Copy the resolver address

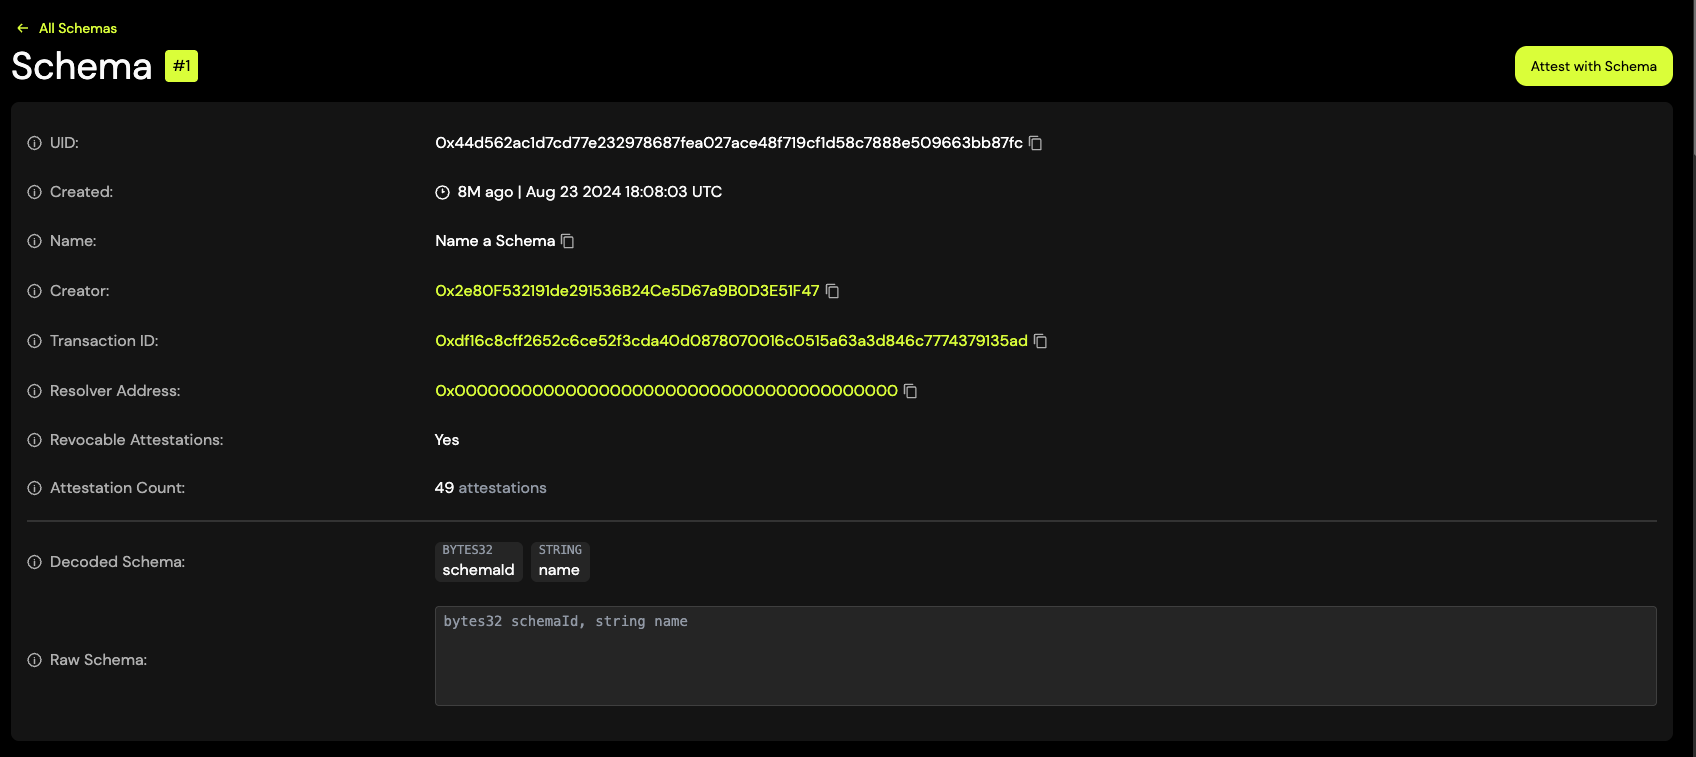click(910, 391)
